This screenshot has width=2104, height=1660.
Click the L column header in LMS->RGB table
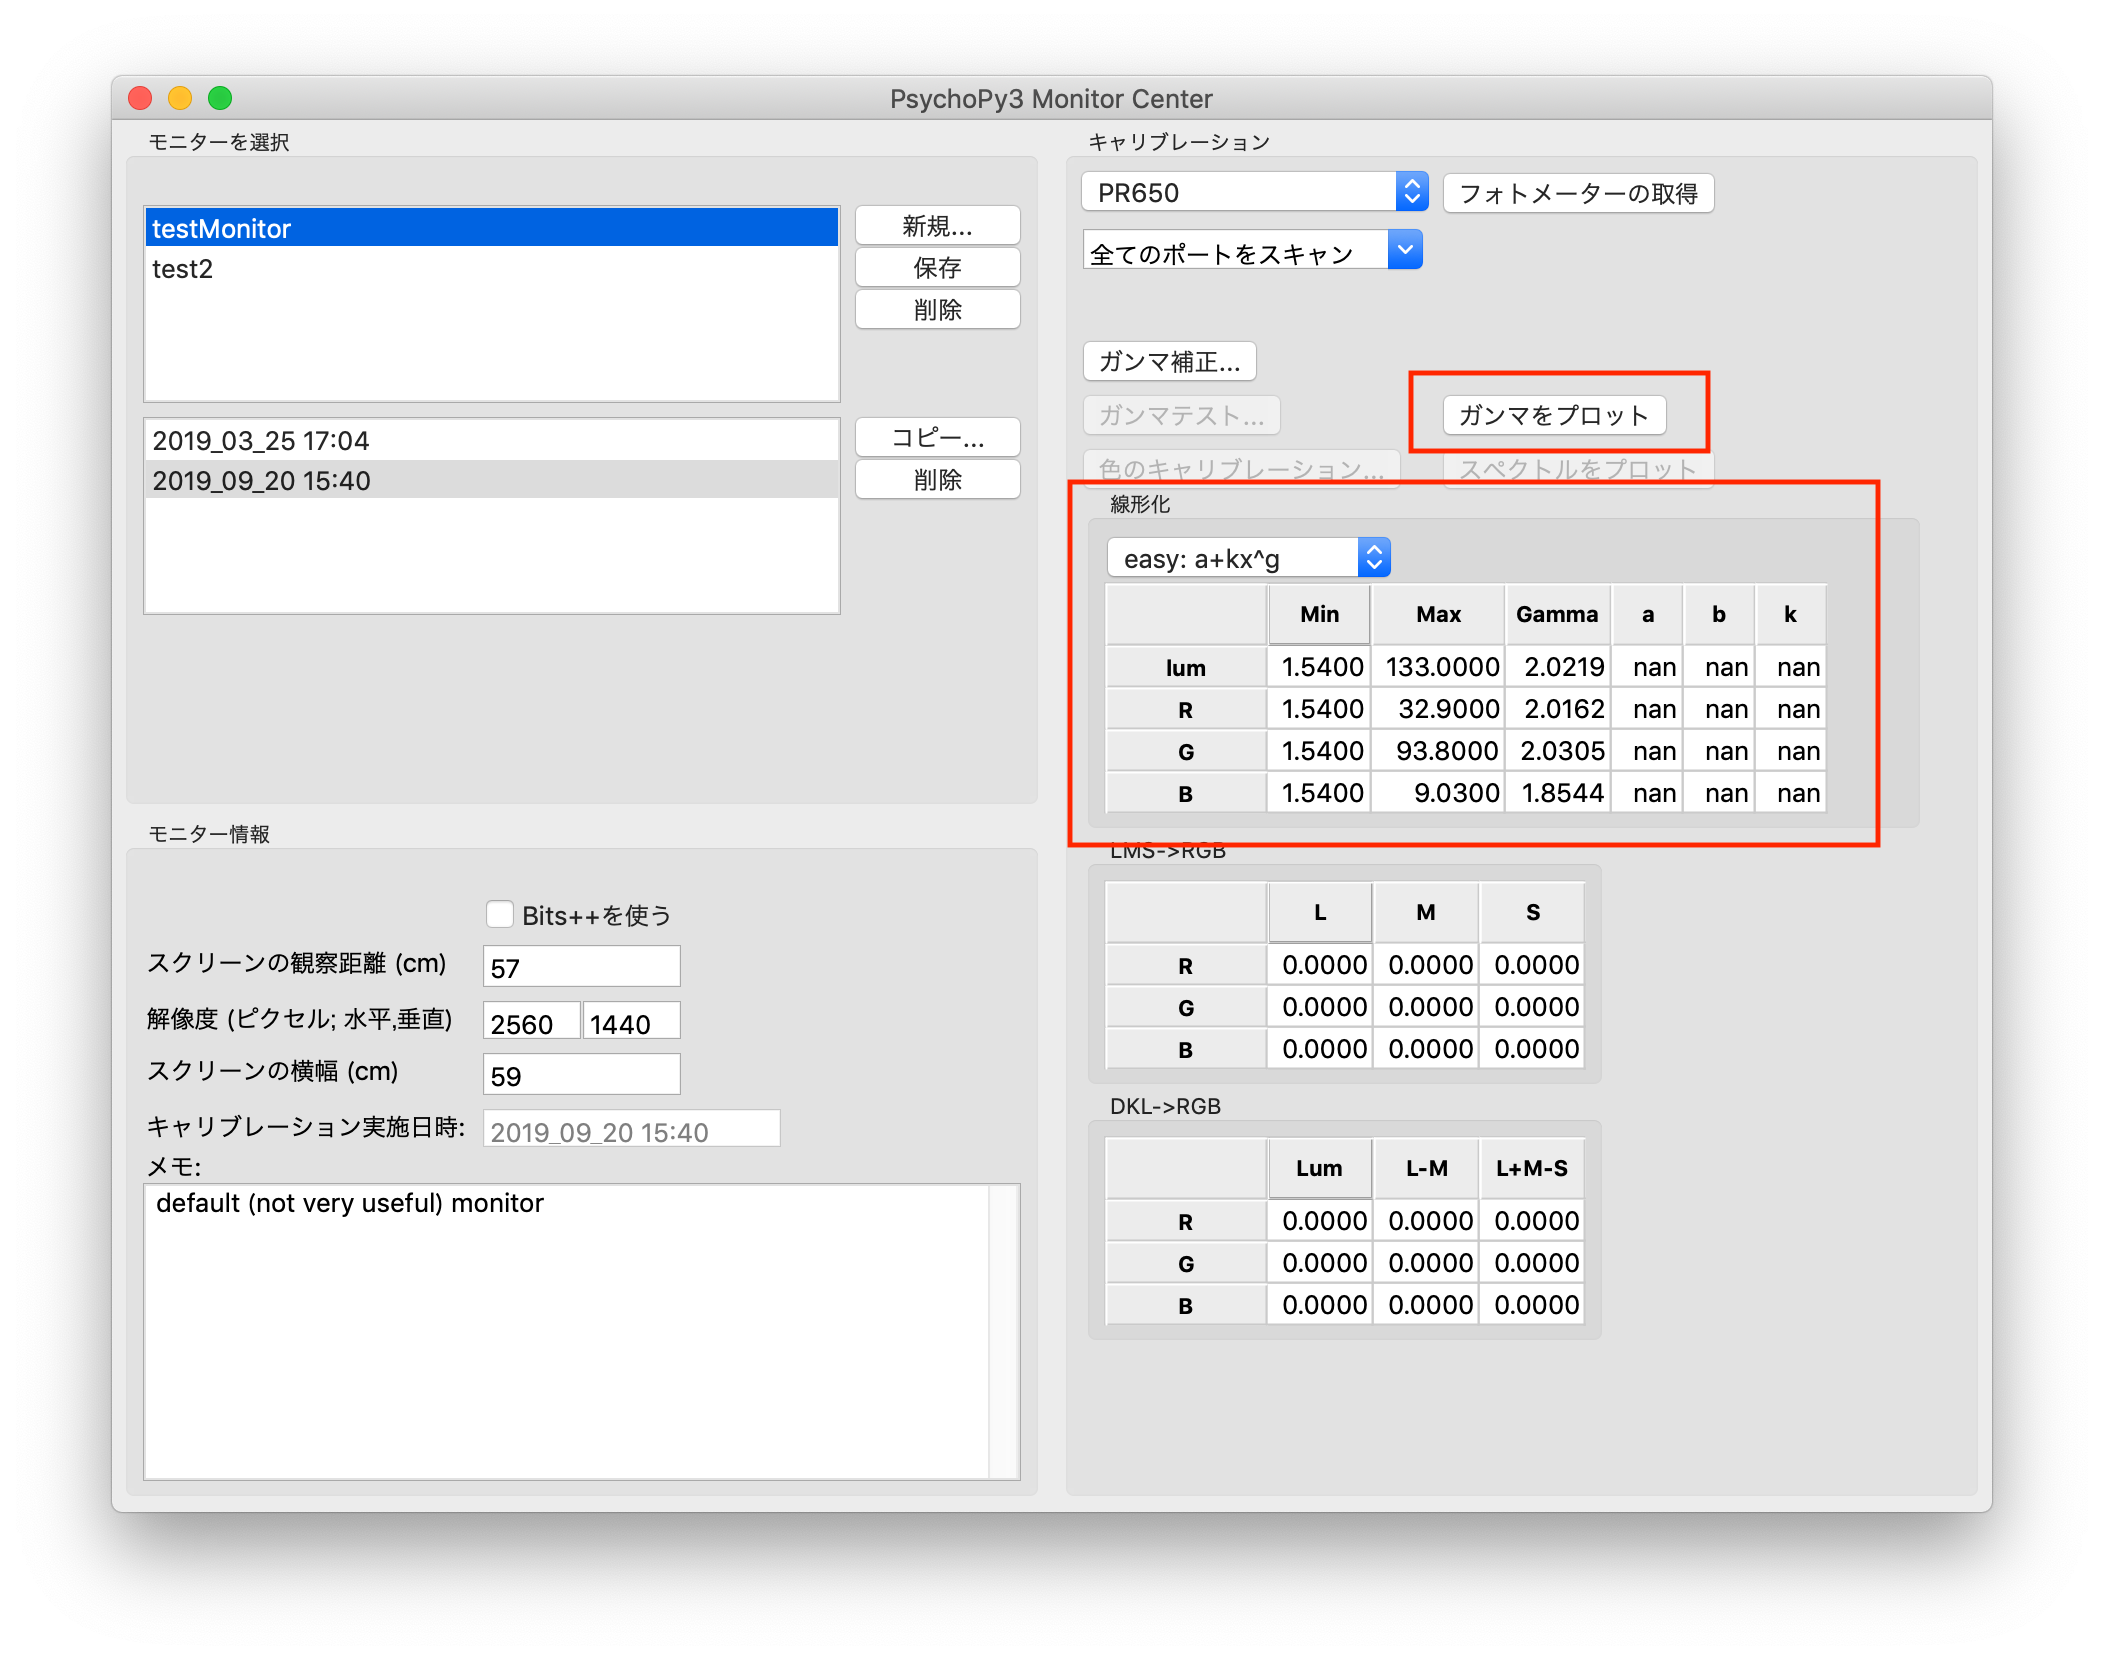[1320, 912]
